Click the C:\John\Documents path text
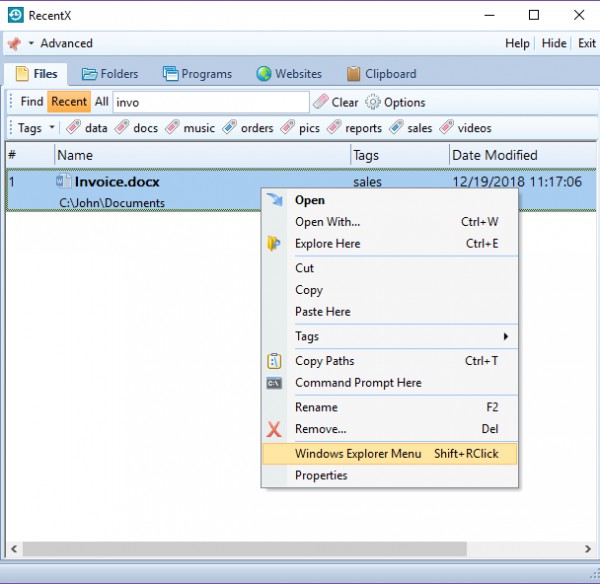This screenshot has width=600, height=584. point(112,203)
